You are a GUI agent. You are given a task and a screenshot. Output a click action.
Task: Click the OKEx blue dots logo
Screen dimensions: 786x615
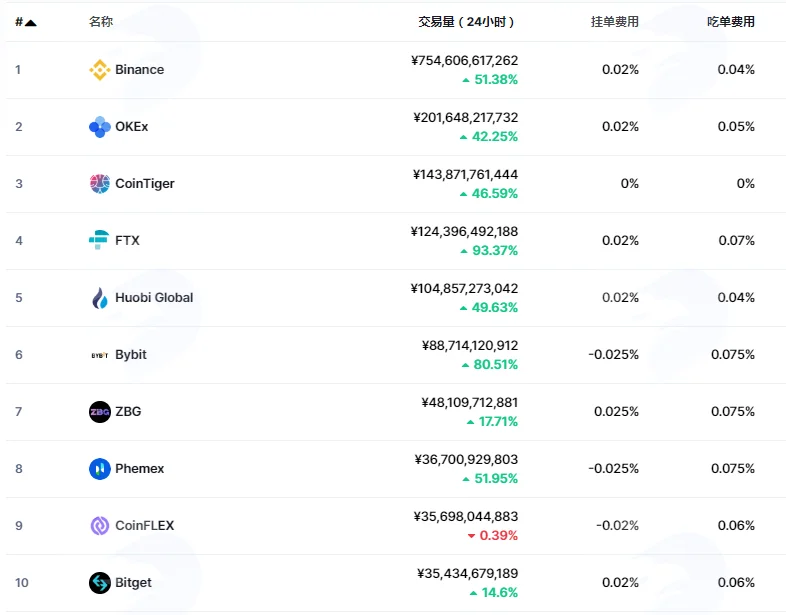click(x=100, y=127)
